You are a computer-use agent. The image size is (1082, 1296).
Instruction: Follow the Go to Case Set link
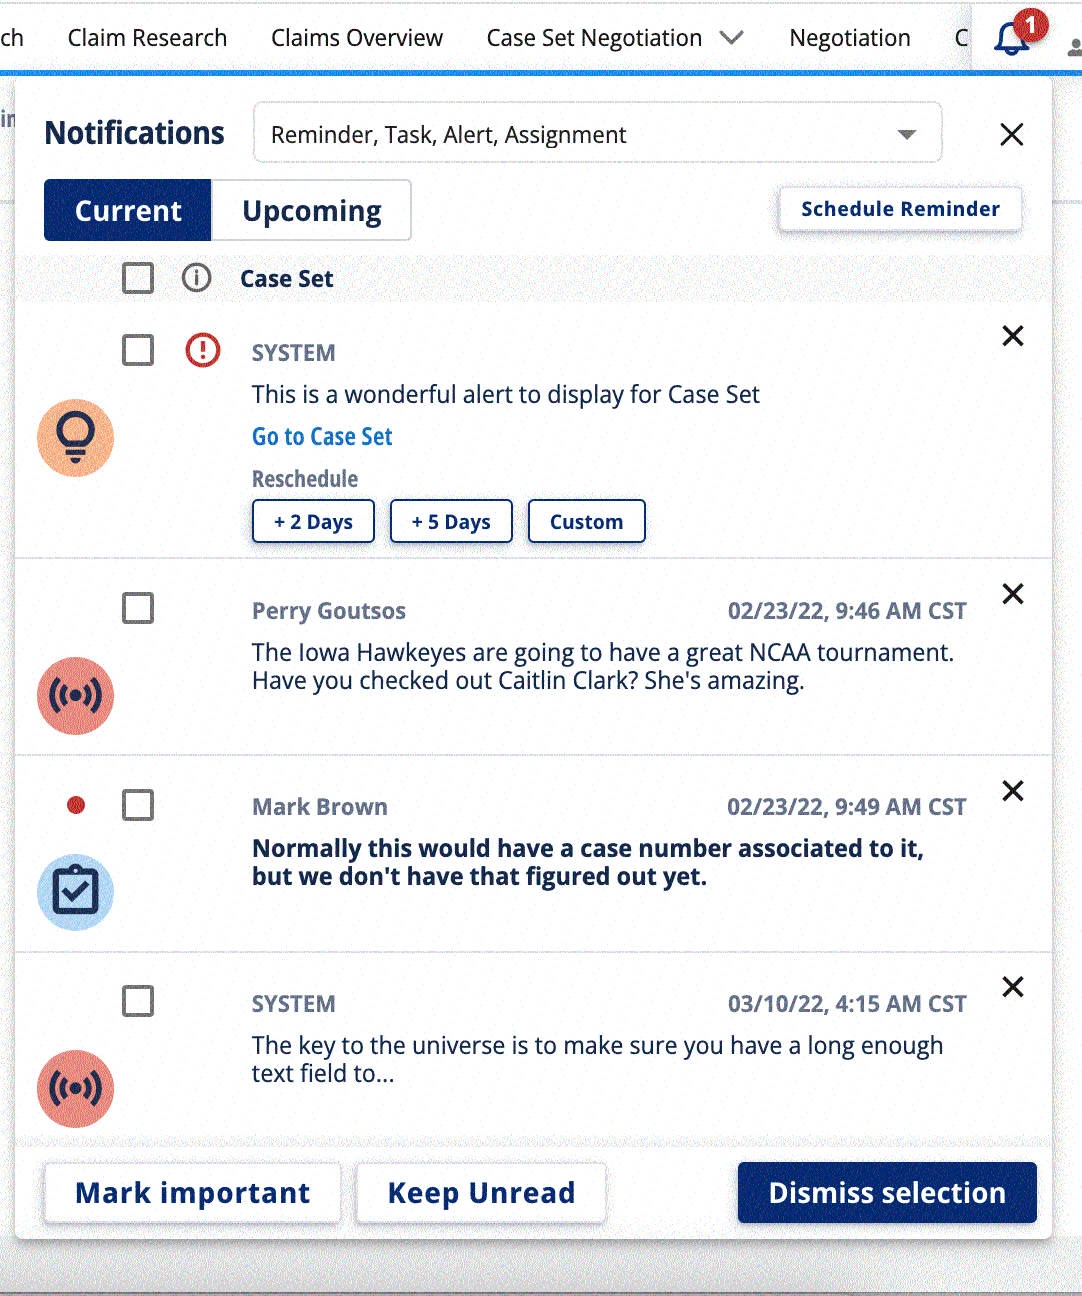tap(322, 437)
